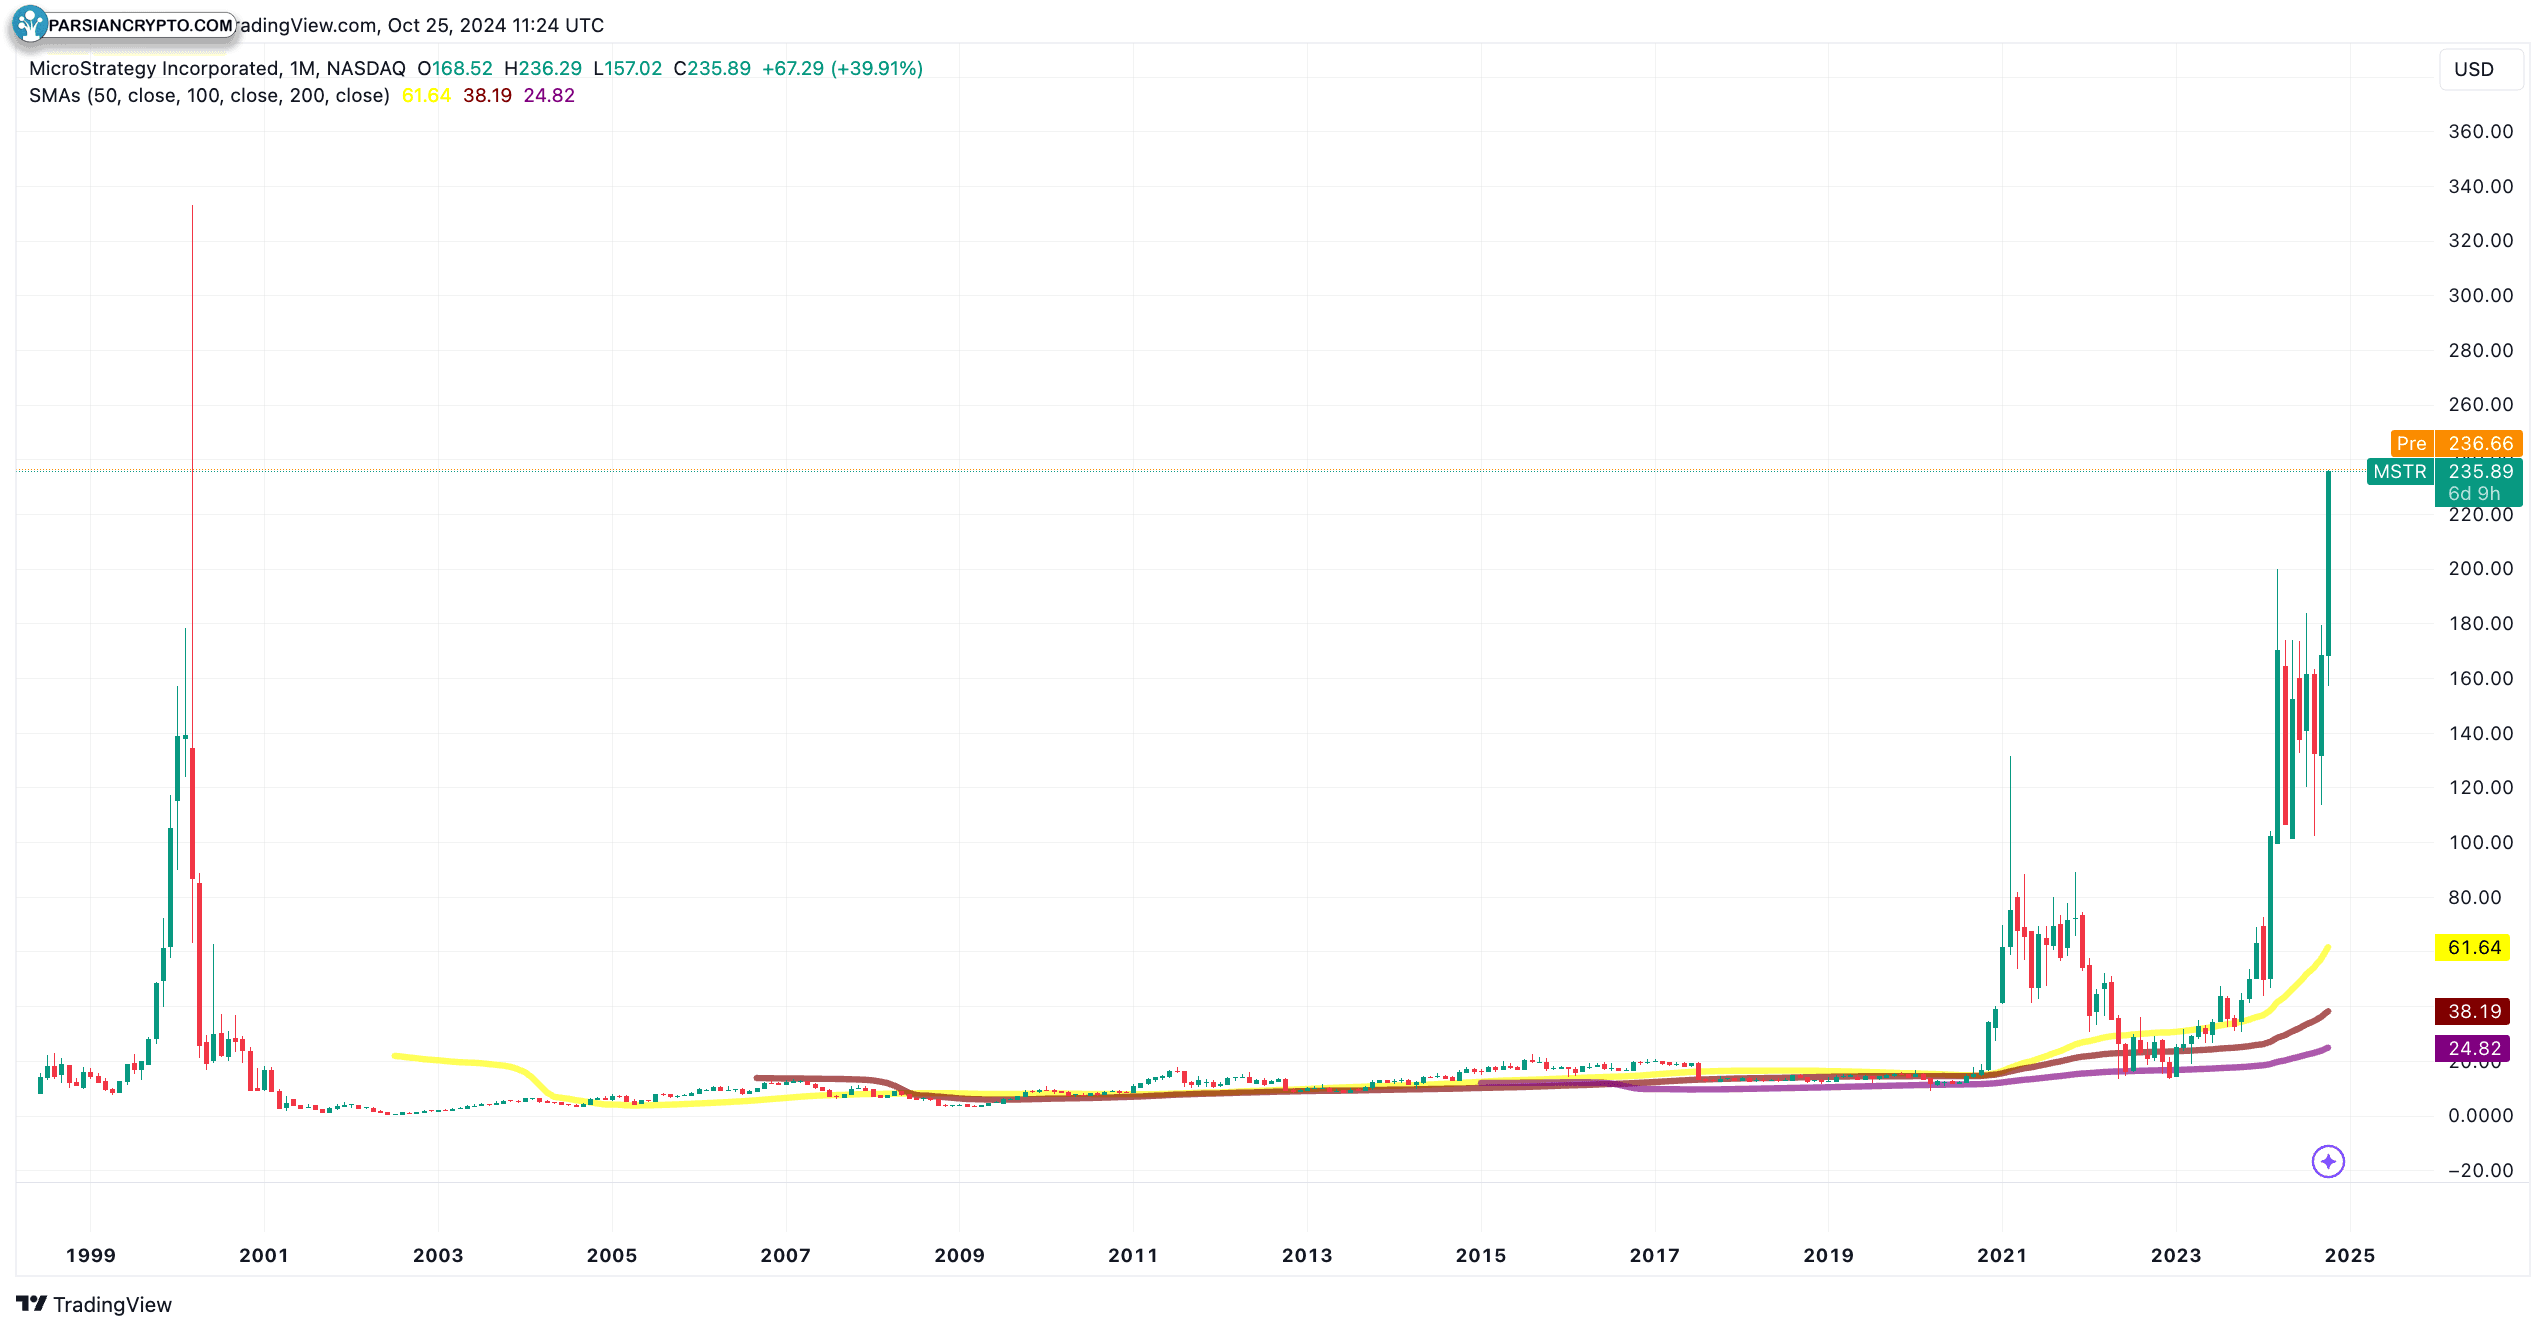Click the 360.00 price axis label
Image resolution: width=2546 pixels, height=1332 pixels.
click(2480, 131)
